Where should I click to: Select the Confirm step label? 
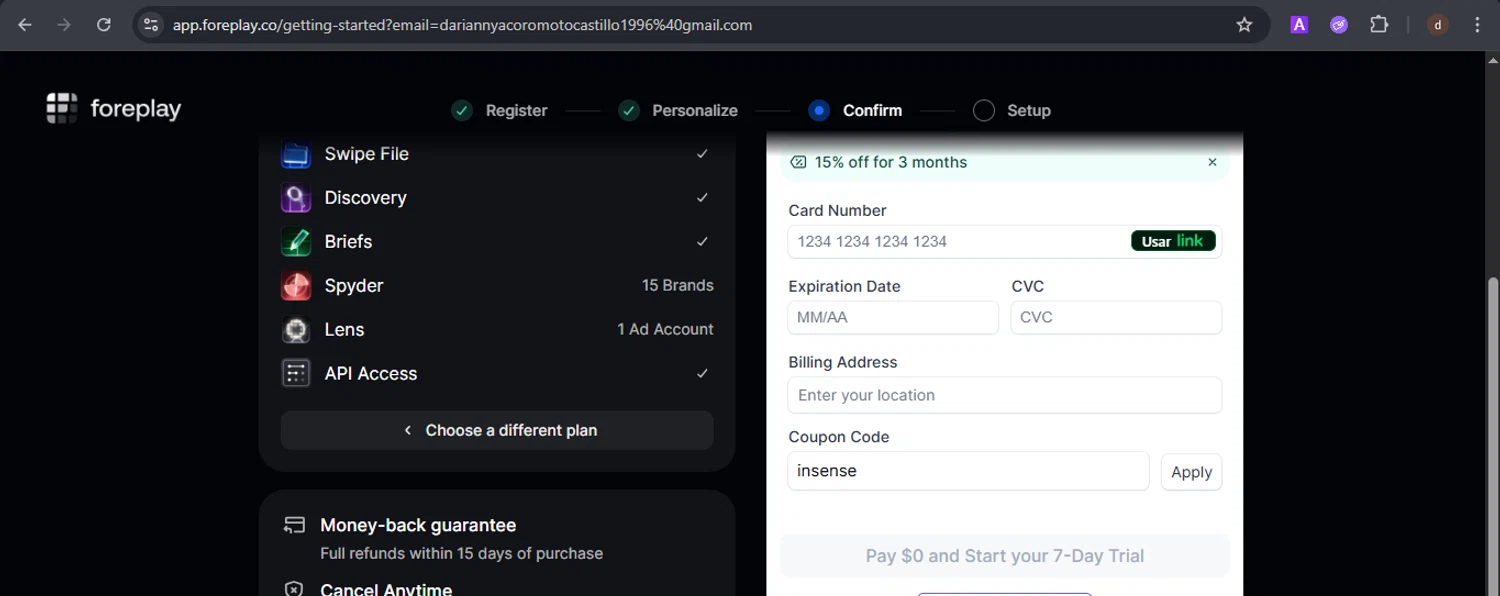(872, 111)
